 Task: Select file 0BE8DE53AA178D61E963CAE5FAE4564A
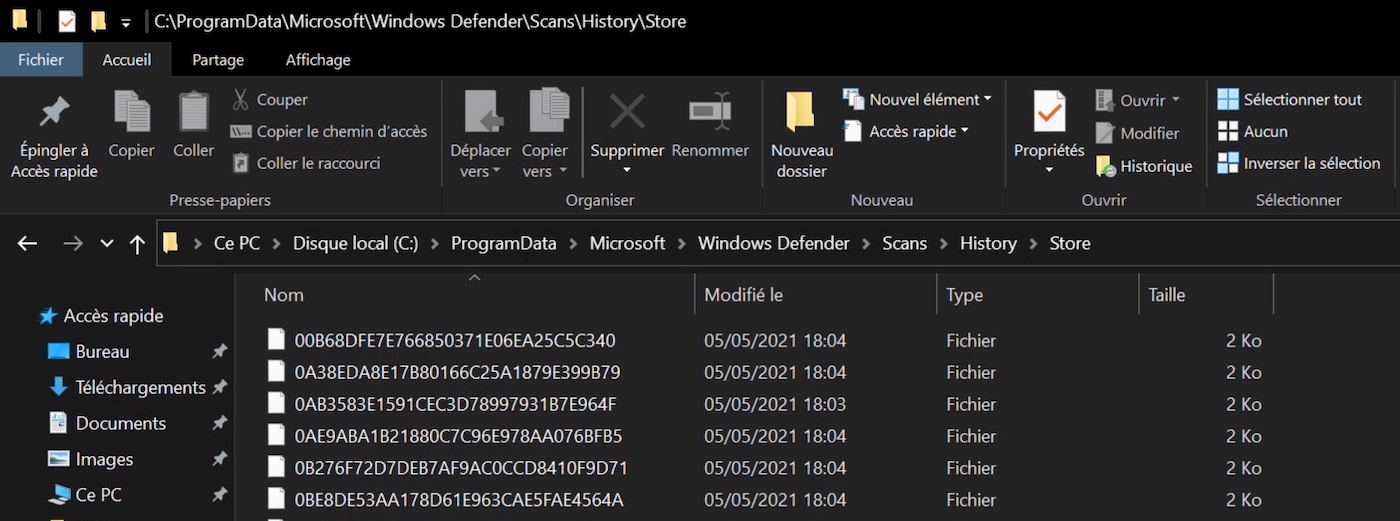459,500
